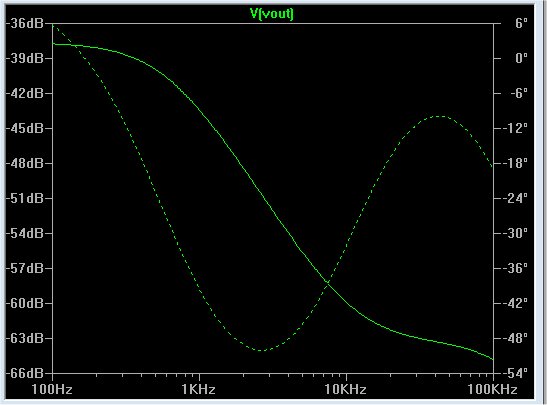This screenshot has height=405, width=547.
Task: Click the -51dB magnitude axis label
Action: [25, 198]
